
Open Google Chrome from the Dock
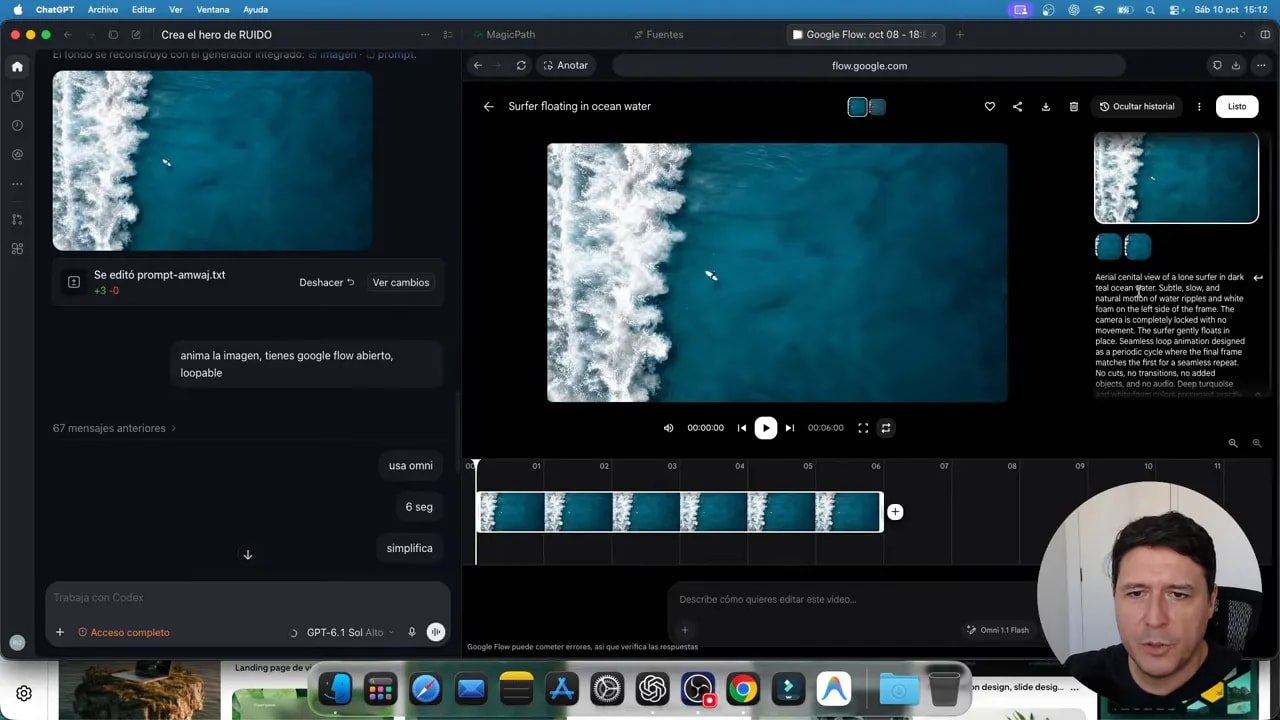742,689
